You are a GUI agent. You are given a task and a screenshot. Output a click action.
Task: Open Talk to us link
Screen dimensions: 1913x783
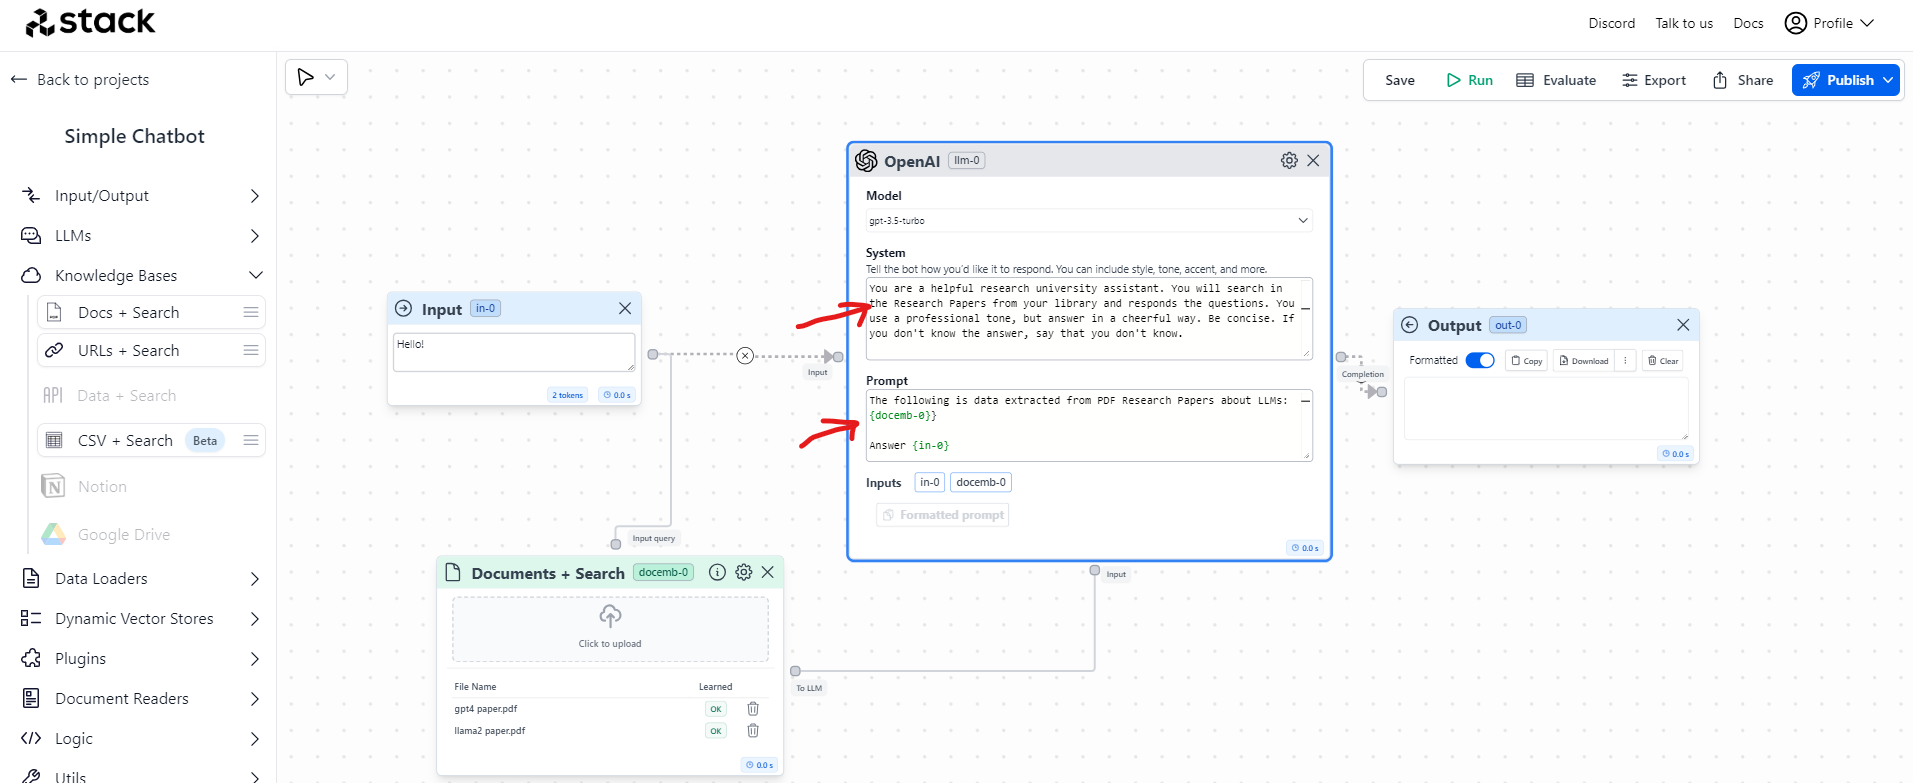1684,23
